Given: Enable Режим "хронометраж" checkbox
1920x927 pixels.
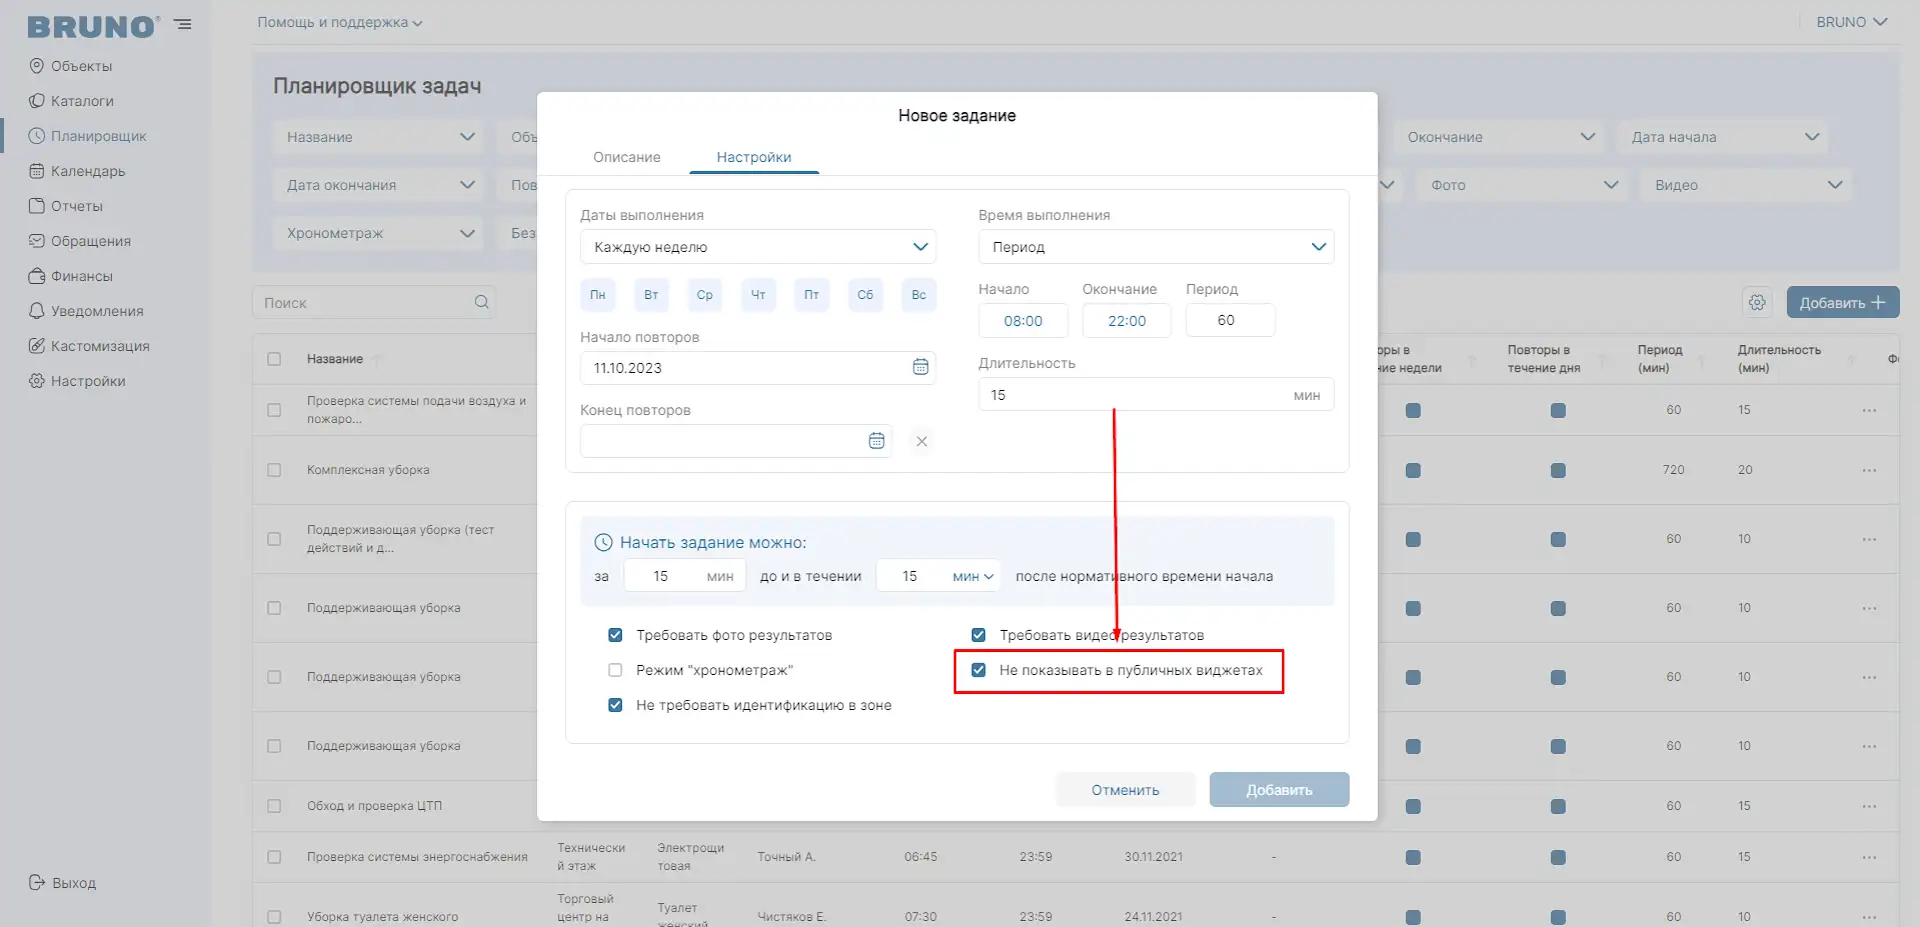Looking at the screenshot, I should [x=615, y=670].
